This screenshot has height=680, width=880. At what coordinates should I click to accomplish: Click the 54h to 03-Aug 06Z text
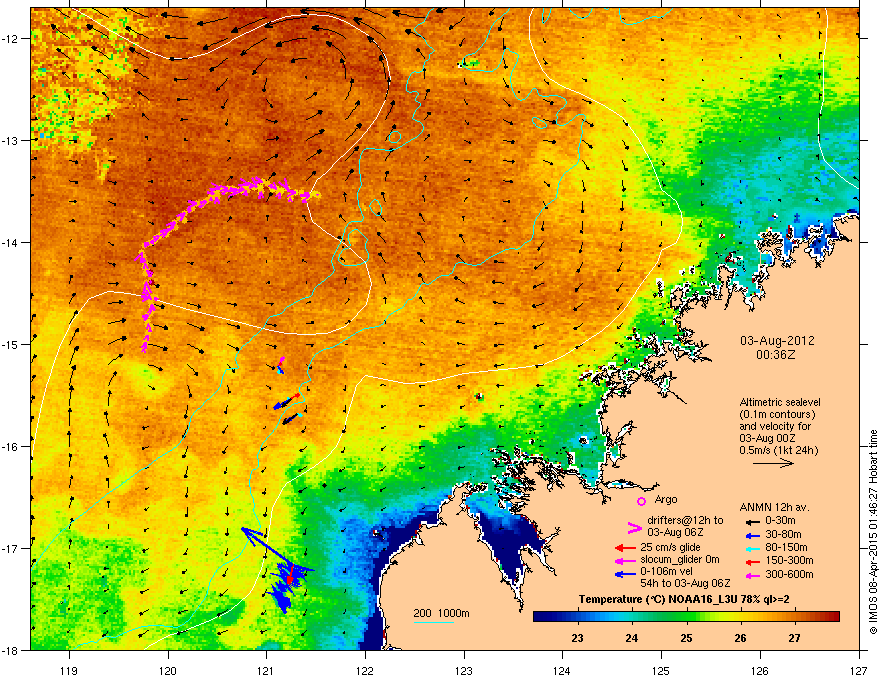[685, 583]
